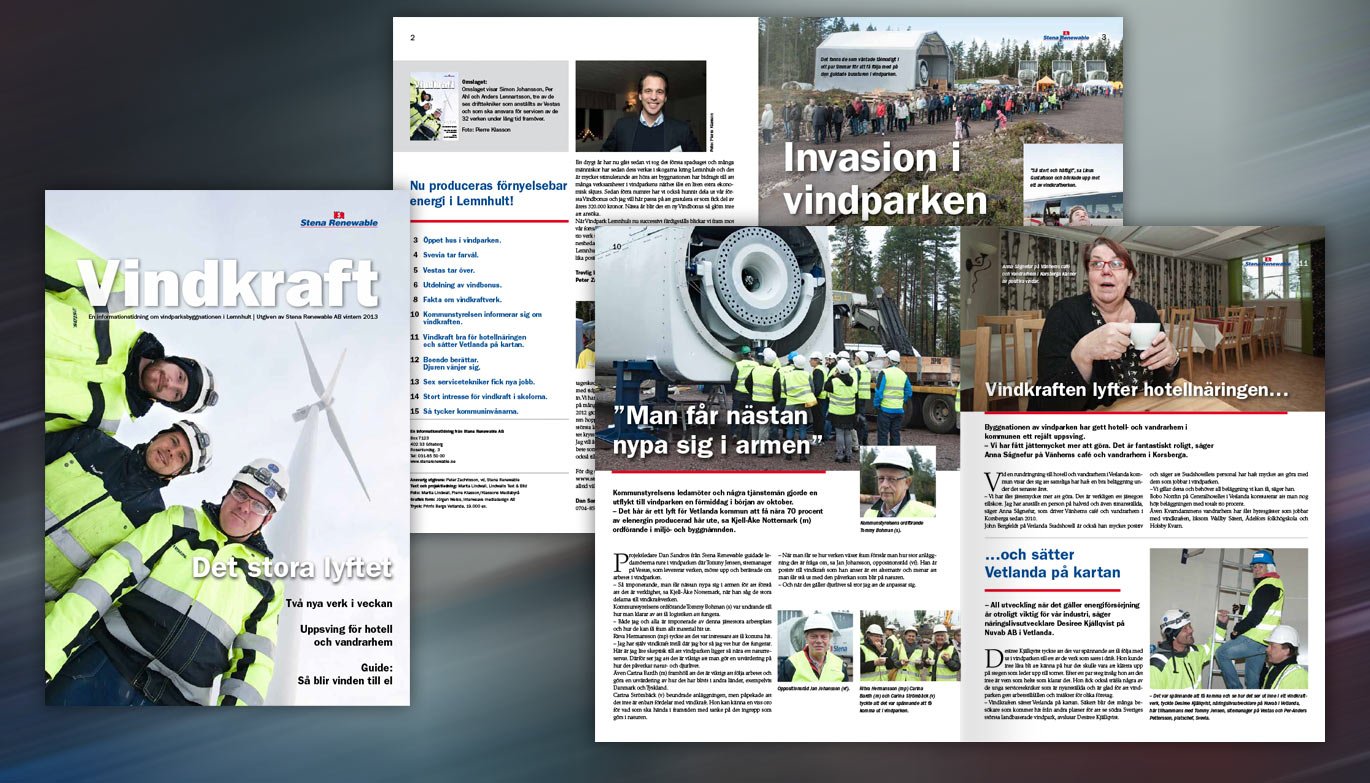Click the headline 'Vindkraften lyfter hotellnäringen…'

[x=1136, y=390]
